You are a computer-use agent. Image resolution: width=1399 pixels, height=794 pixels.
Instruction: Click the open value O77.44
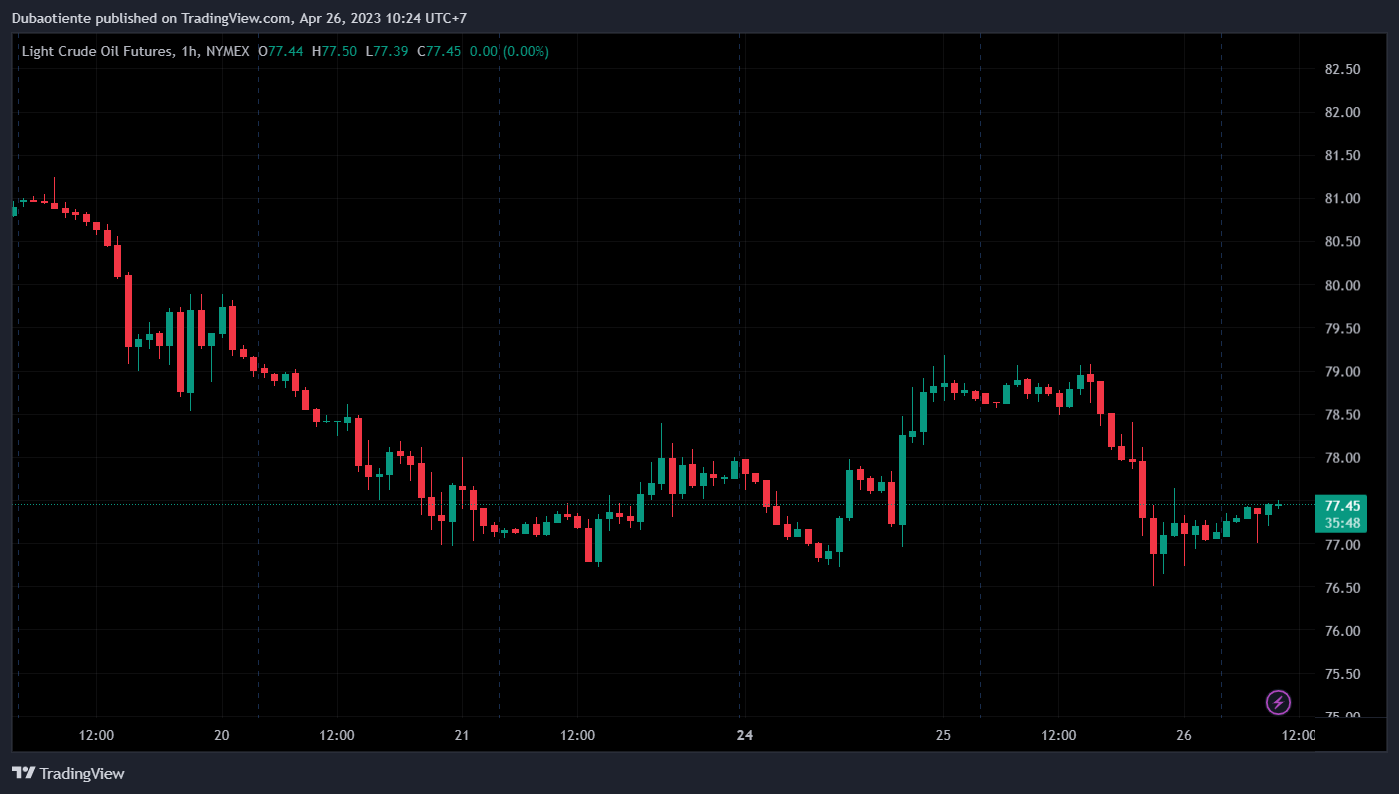coord(281,51)
